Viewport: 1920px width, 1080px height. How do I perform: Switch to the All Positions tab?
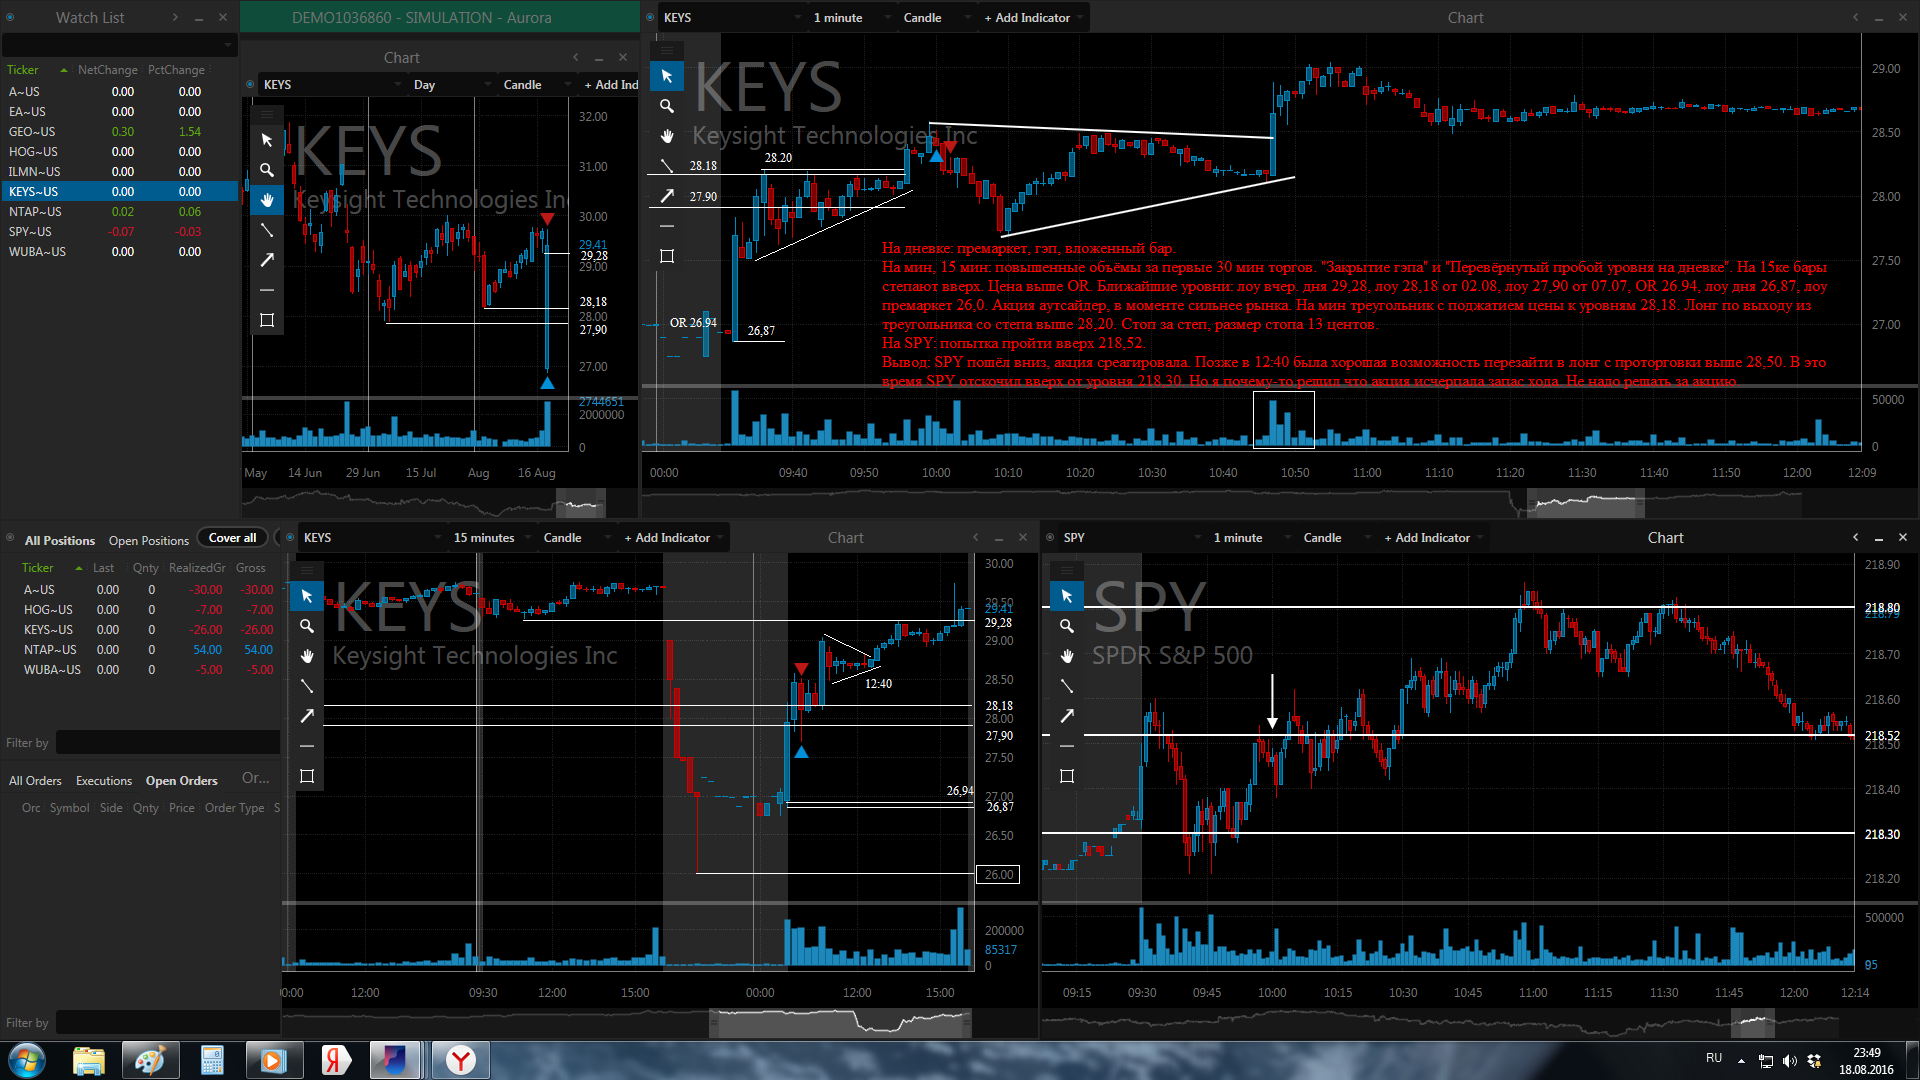tap(60, 540)
